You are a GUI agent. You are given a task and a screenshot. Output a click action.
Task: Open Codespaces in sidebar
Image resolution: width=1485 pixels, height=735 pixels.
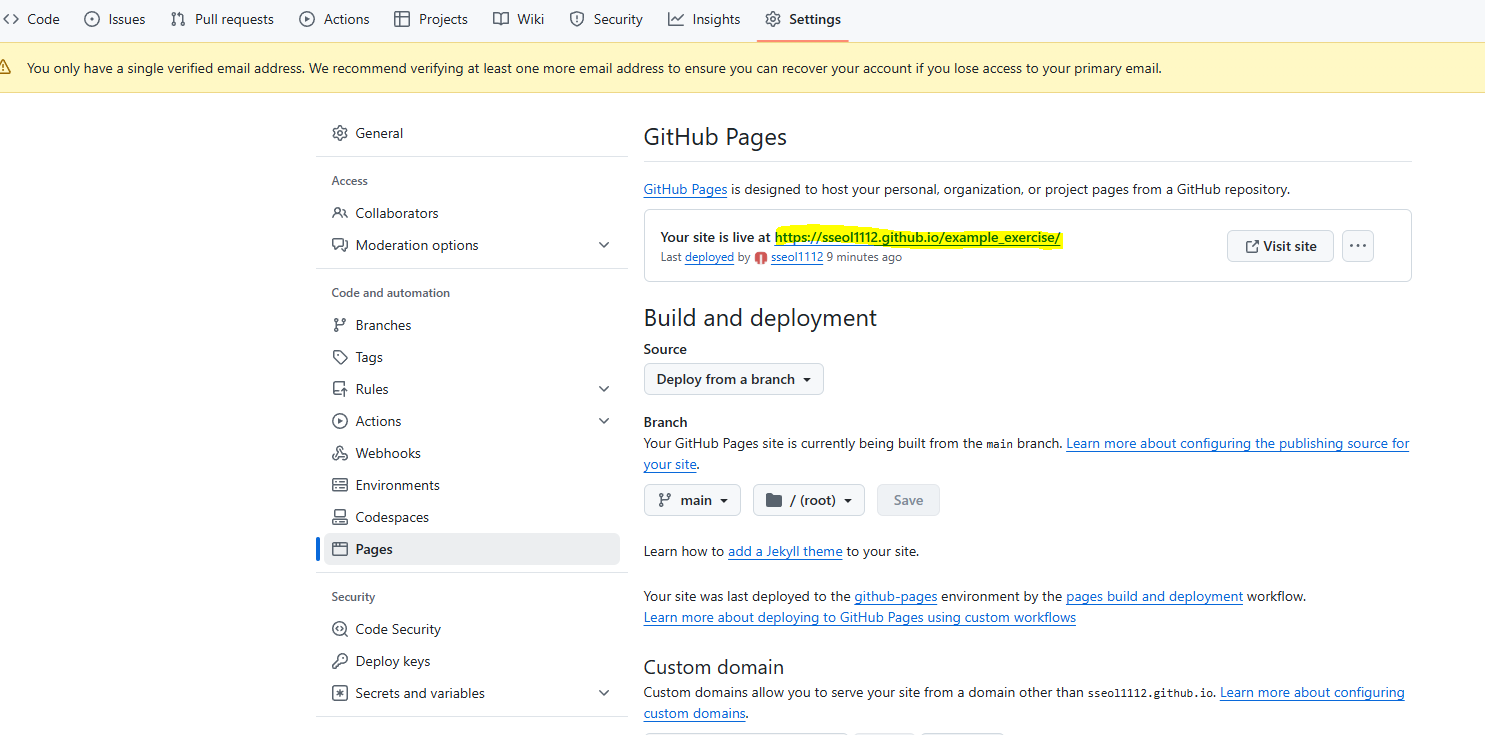tap(472, 517)
